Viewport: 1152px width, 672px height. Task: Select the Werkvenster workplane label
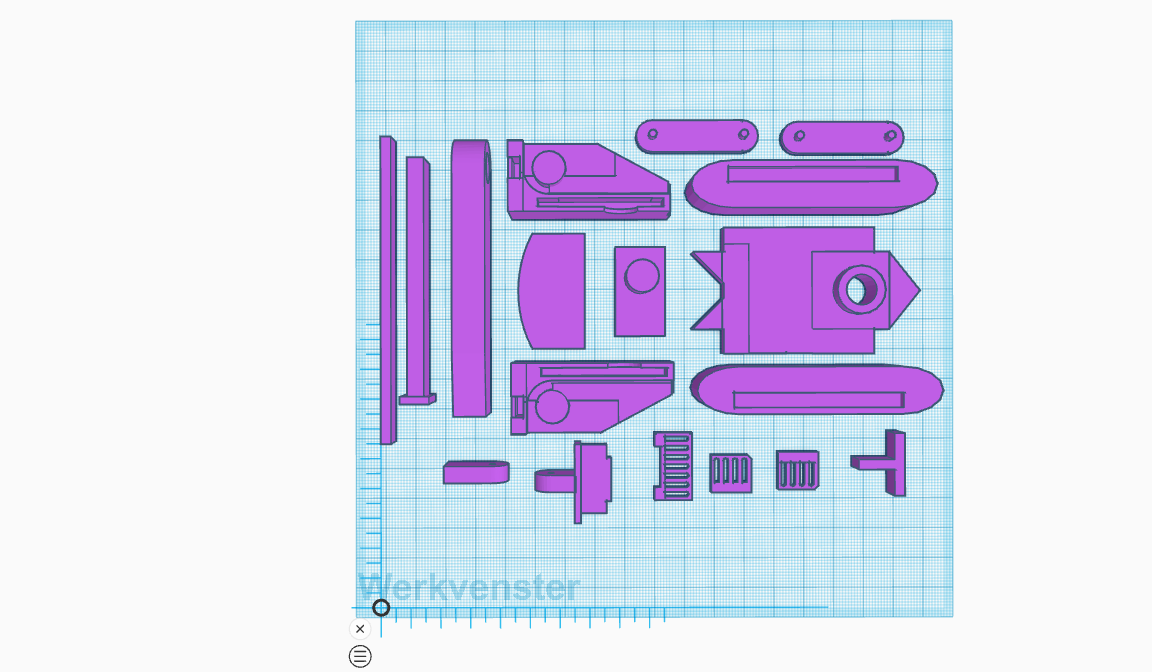click(469, 588)
